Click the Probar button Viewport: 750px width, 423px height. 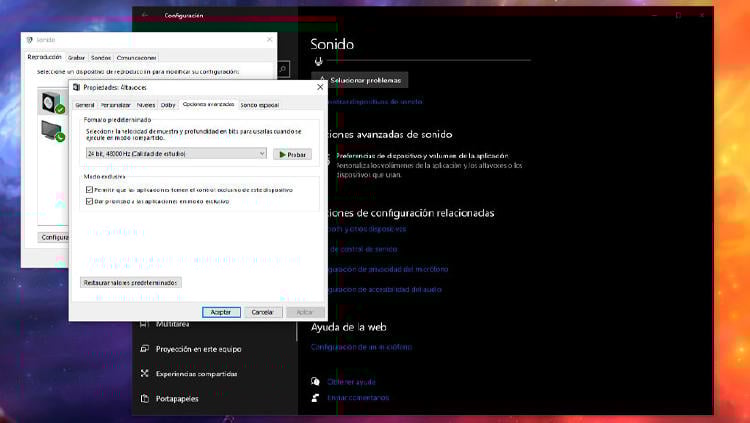[292, 155]
